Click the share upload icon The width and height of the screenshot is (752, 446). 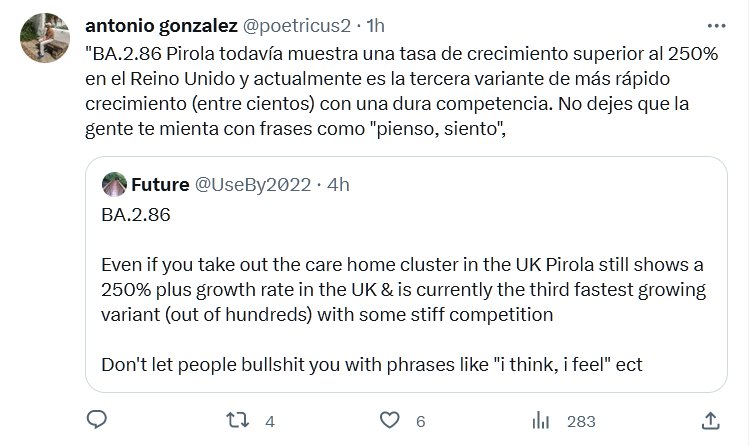(x=710, y=418)
